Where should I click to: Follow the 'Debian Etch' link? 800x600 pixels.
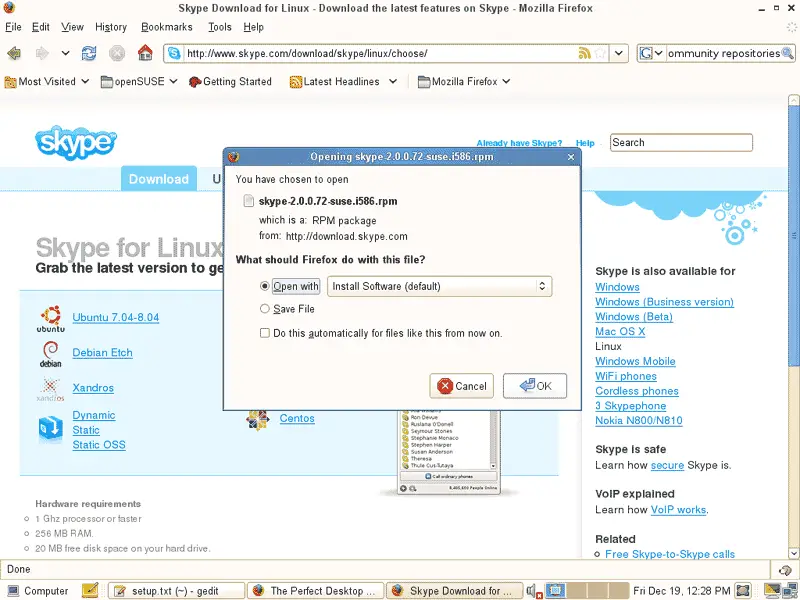tap(103, 353)
